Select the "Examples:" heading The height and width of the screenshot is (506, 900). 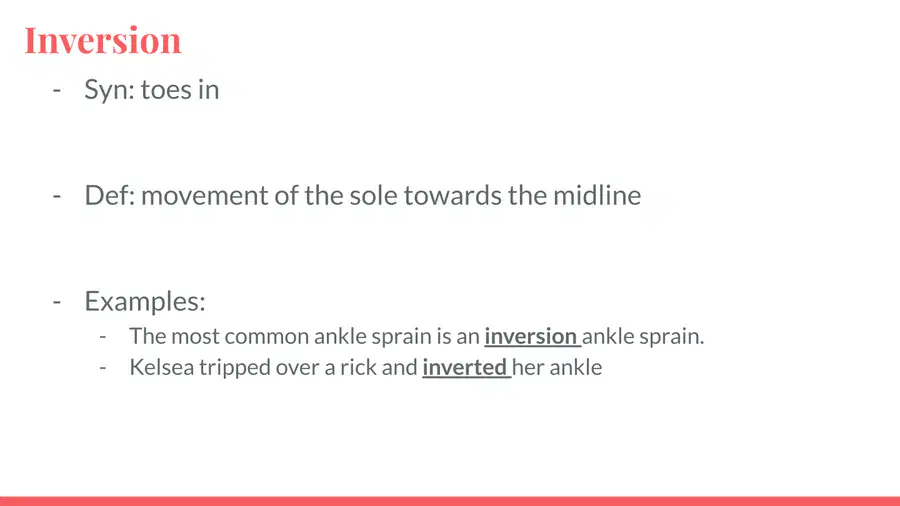click(145, 301)
